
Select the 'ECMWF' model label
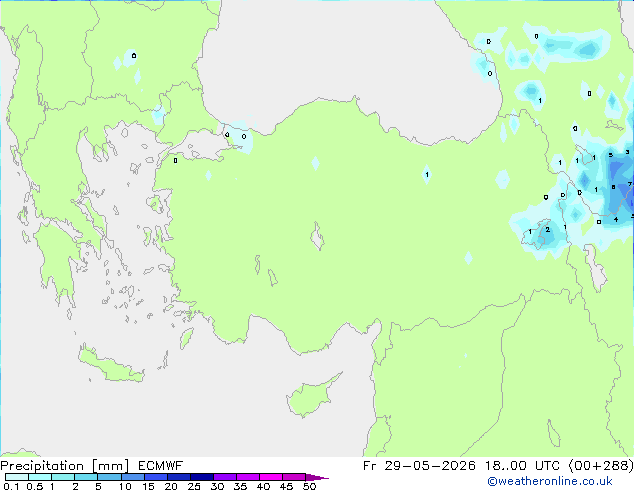161,466
